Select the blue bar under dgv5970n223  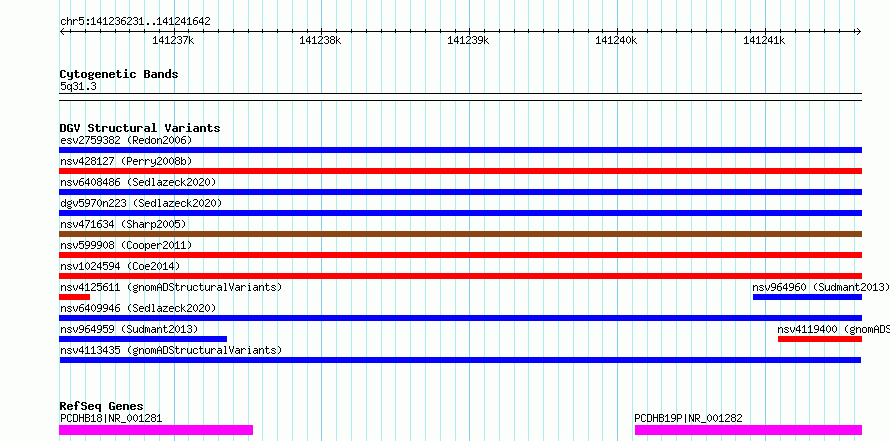pos(460,213)
